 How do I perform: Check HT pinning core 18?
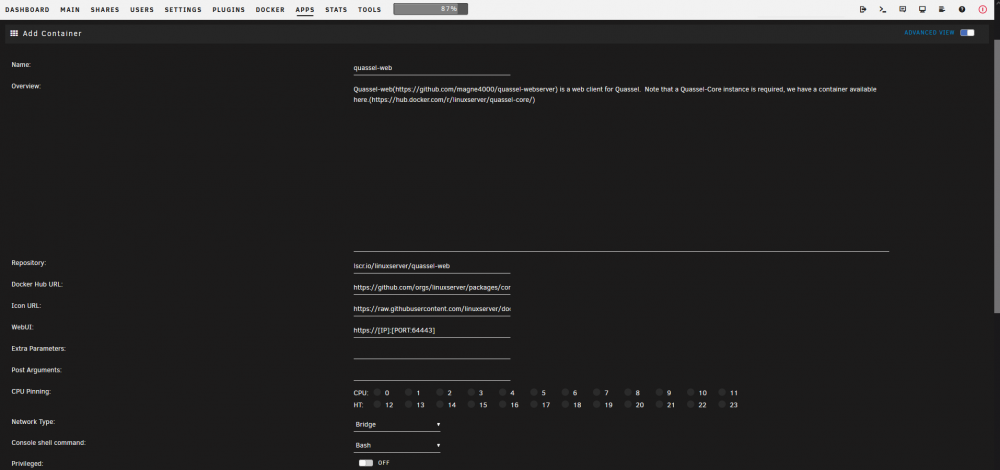[565, 404]
